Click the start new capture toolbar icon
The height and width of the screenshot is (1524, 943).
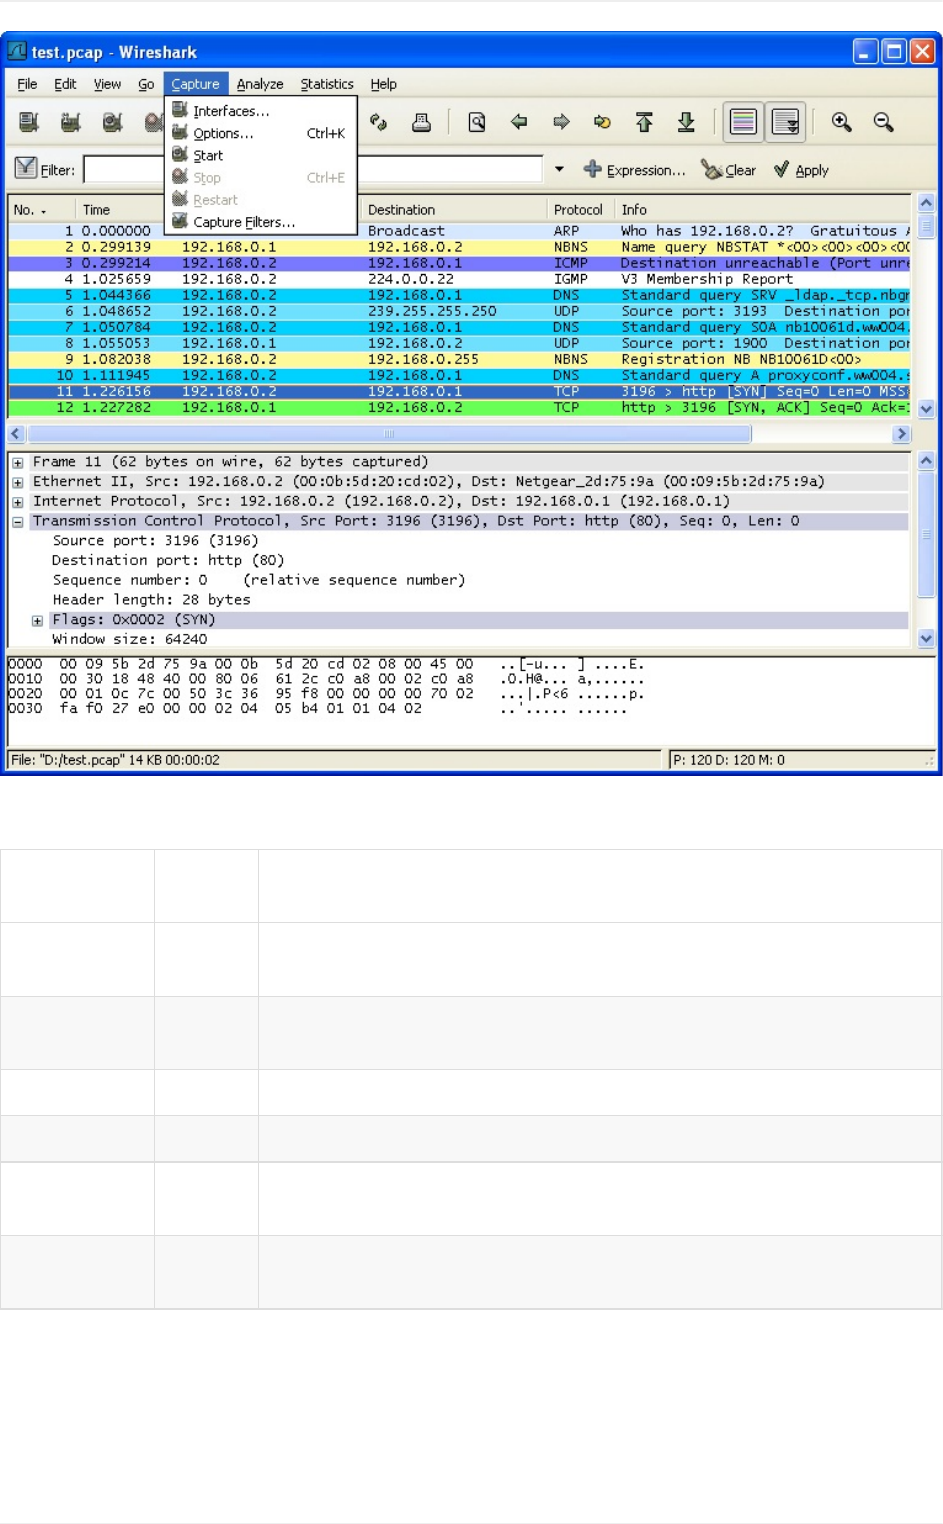(x=113, y=122)
